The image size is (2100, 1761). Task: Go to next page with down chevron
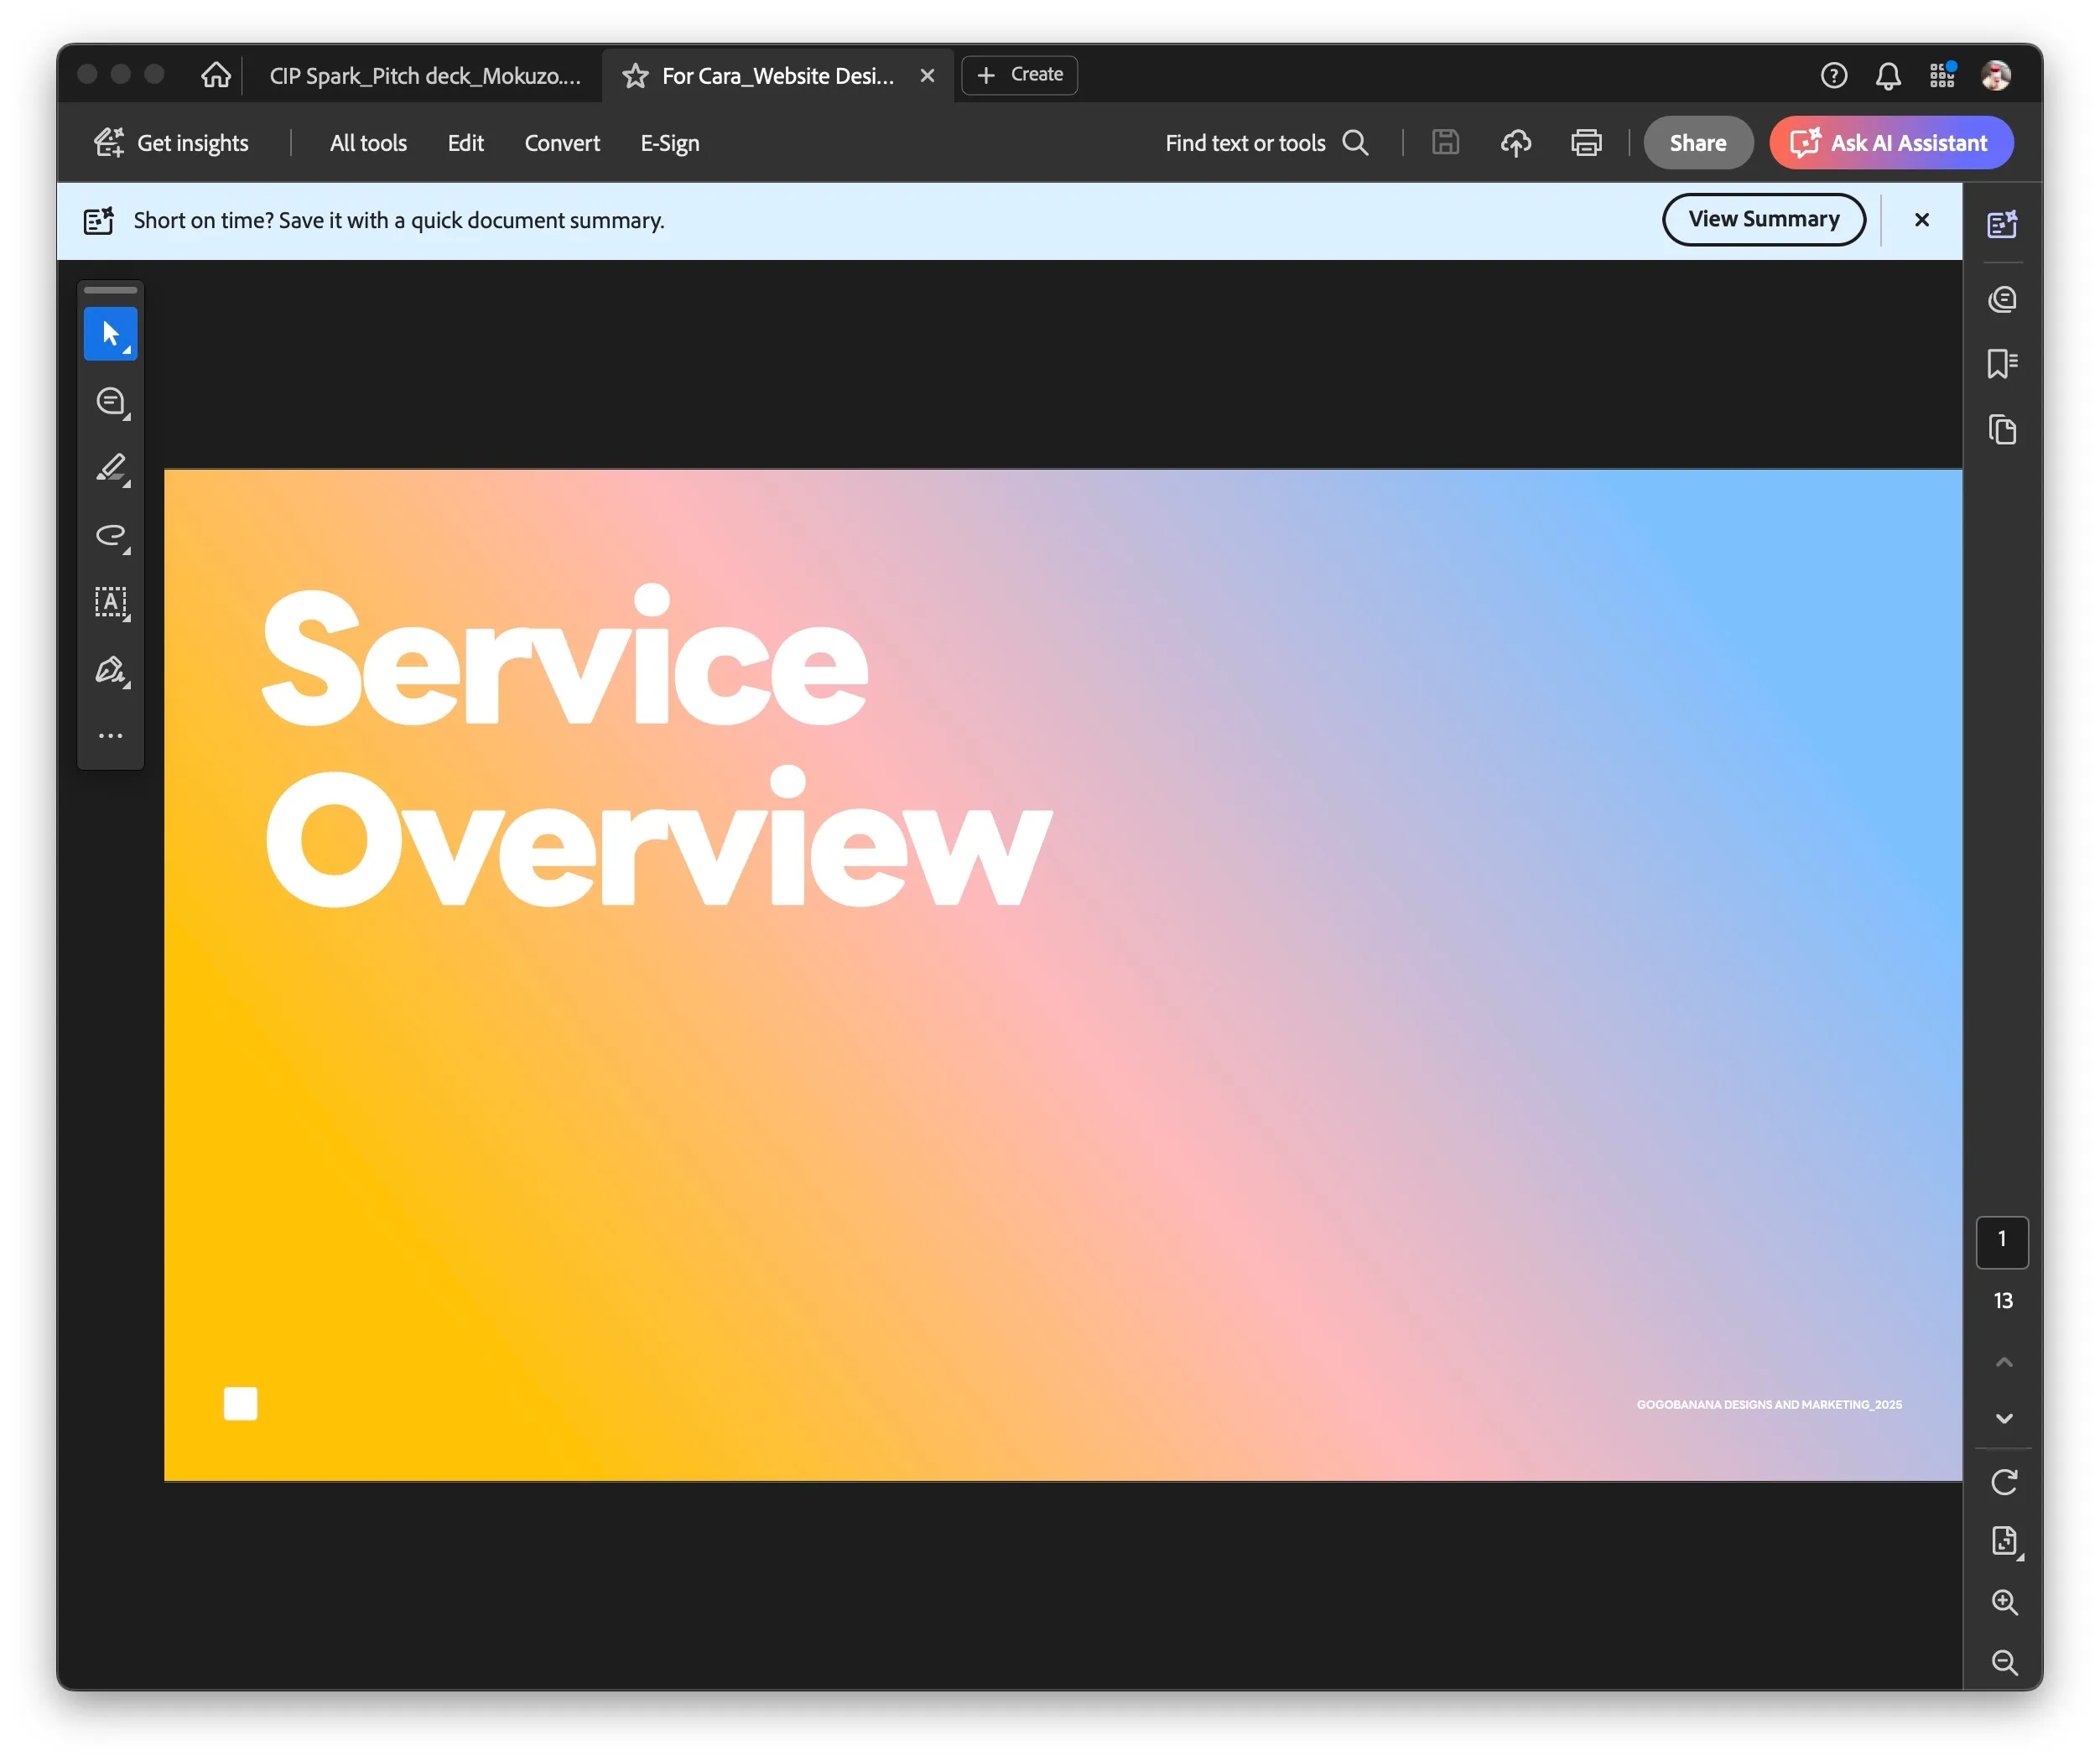(2003, 1419)
